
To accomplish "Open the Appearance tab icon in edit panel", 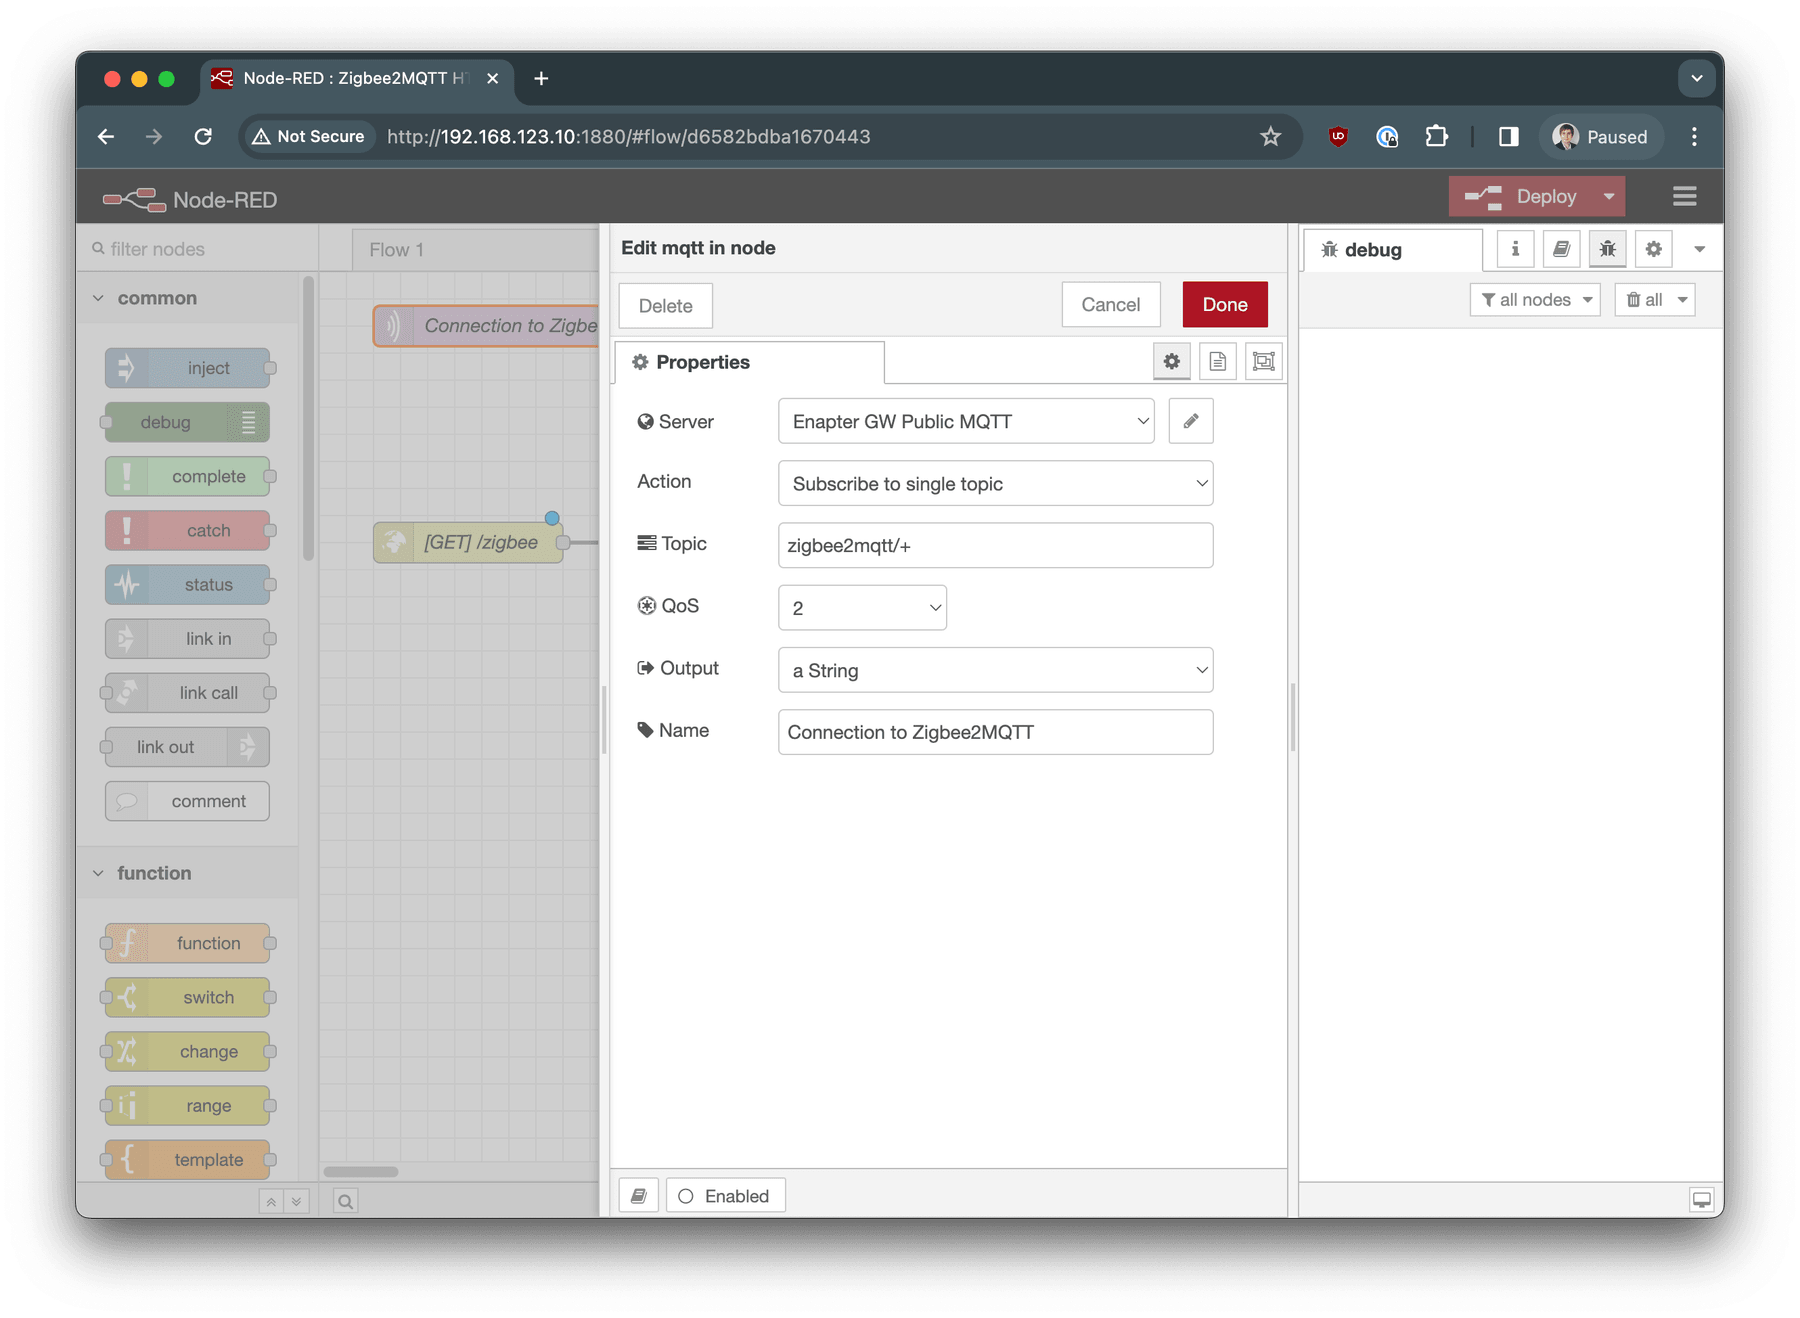I will [1263, 361].
